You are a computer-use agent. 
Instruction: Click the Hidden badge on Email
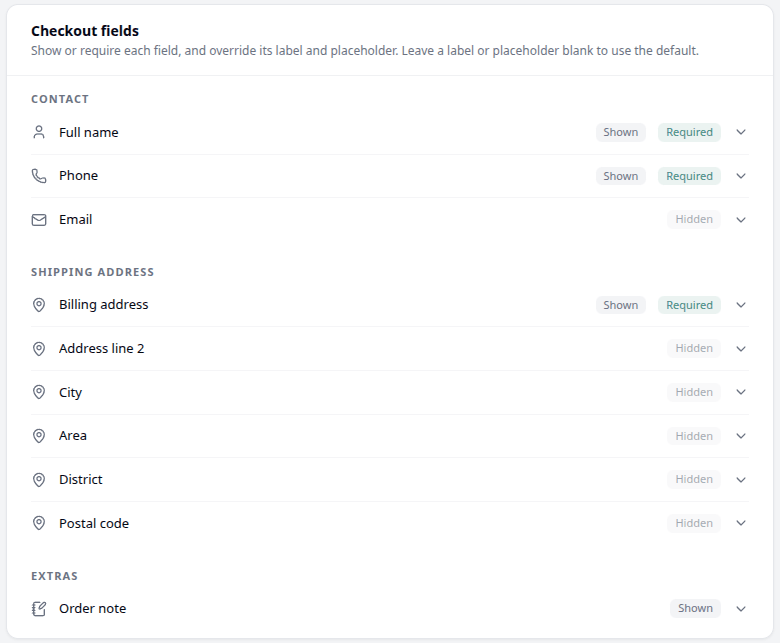point(694,219)
